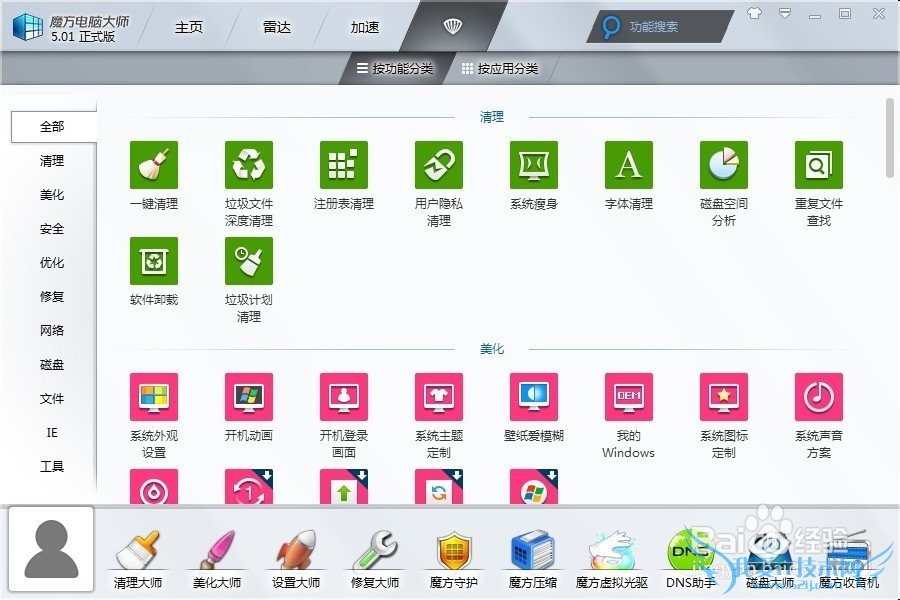The height and width of the screenshot is (600, 900).
Task: Open 注册表清理 registry cleaner
Action: (x=344, y=165)
